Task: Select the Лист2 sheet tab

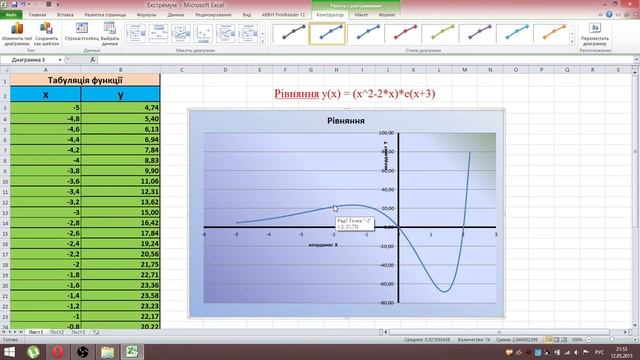Action: [x=57, y=332]
